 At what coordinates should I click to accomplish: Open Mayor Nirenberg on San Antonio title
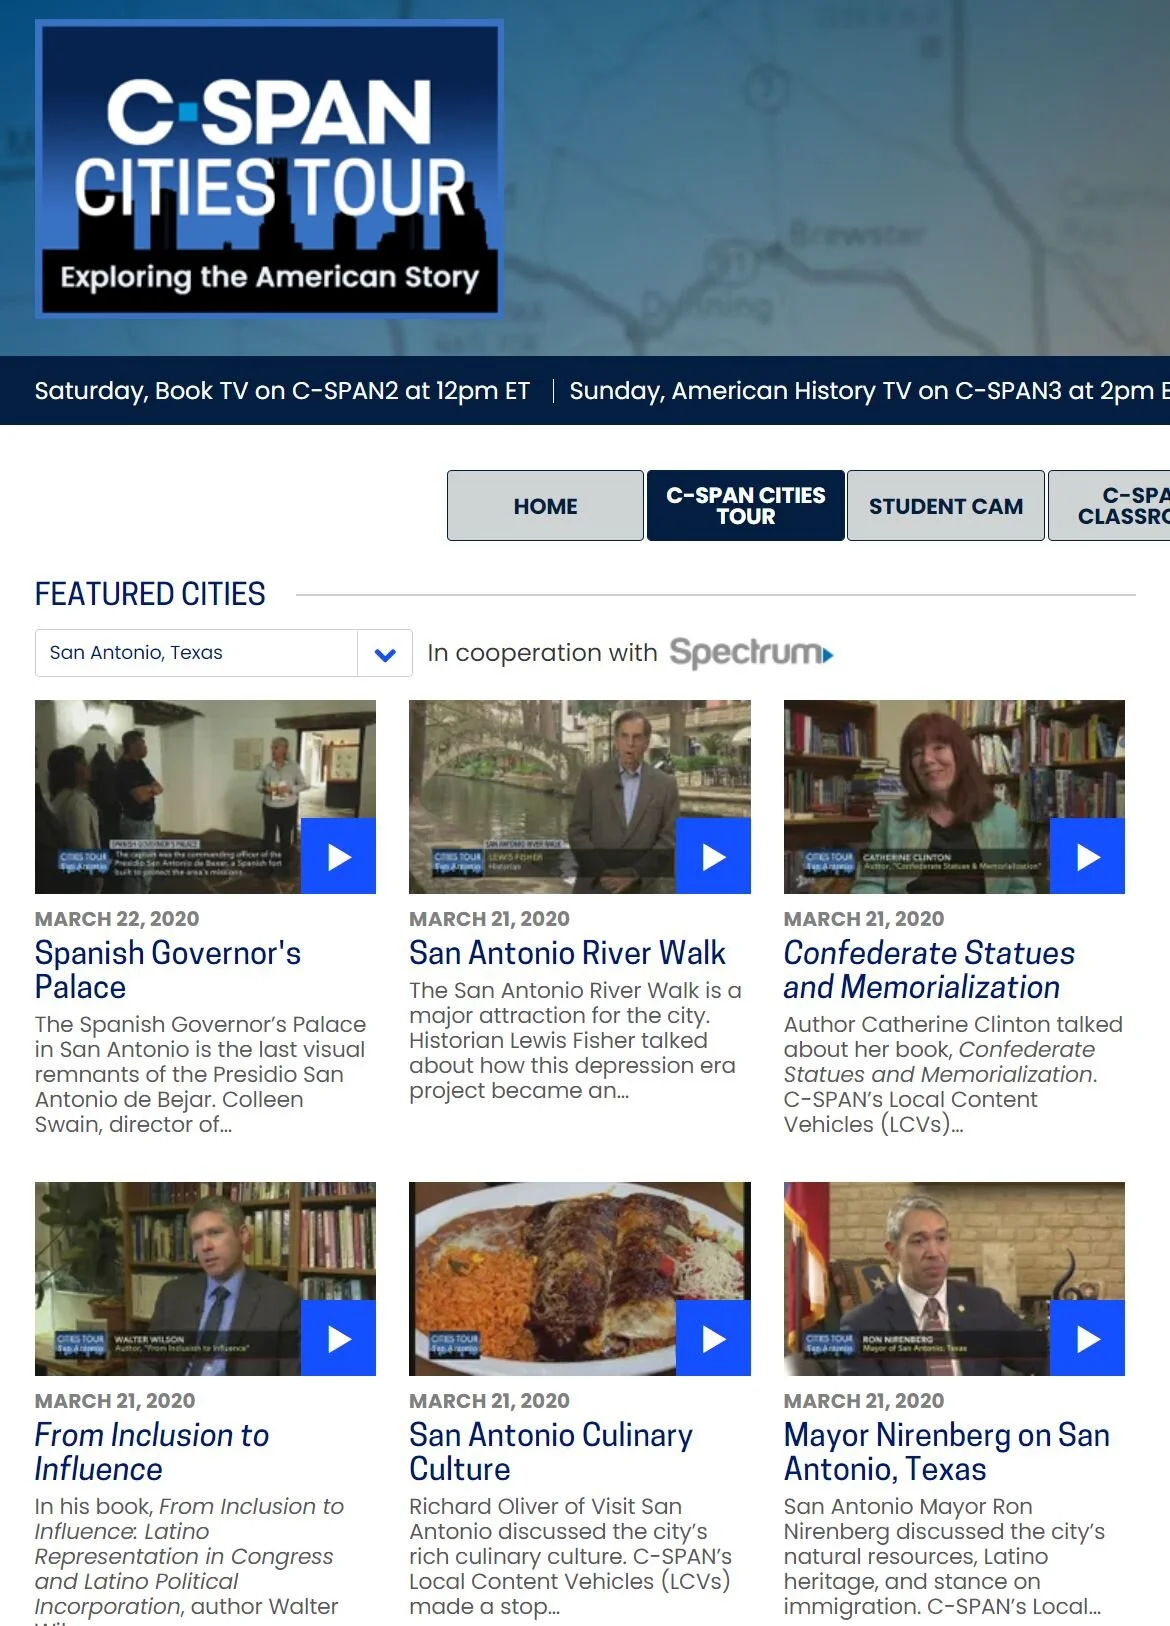(947, 1452)
